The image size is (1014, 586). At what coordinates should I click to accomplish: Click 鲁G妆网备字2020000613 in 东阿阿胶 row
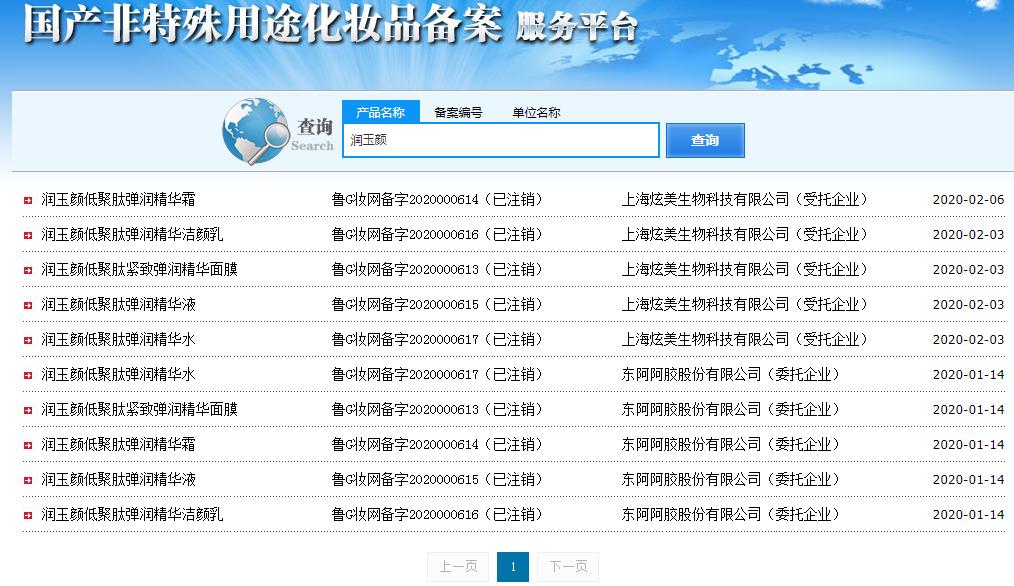405,409
